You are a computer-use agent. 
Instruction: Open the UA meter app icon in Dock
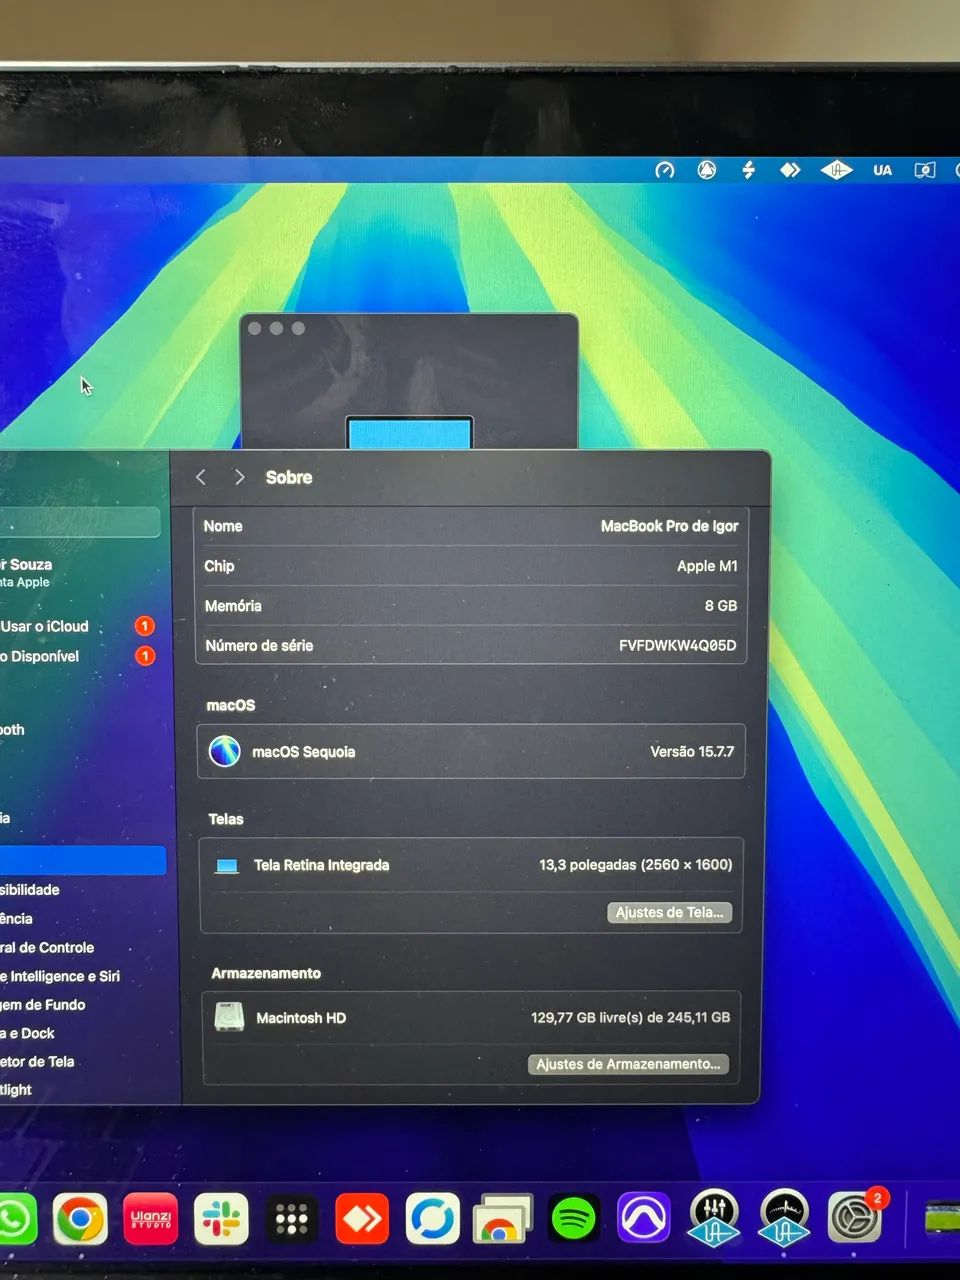click(x=785, y=1218)
